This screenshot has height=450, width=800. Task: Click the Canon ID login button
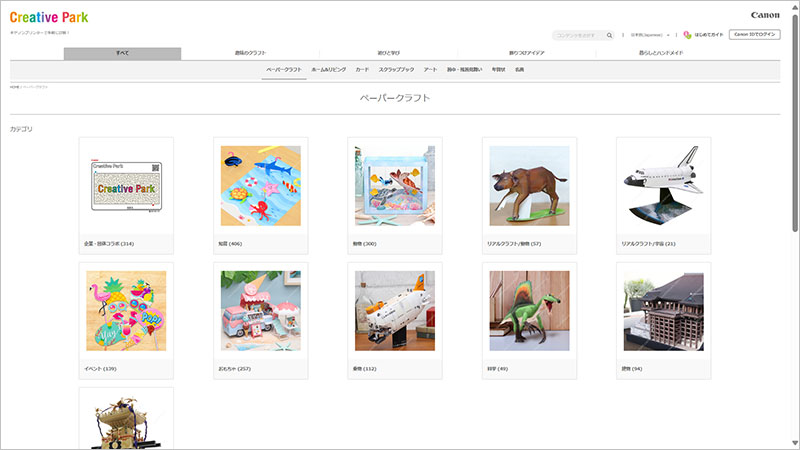(x=754, y=35)
